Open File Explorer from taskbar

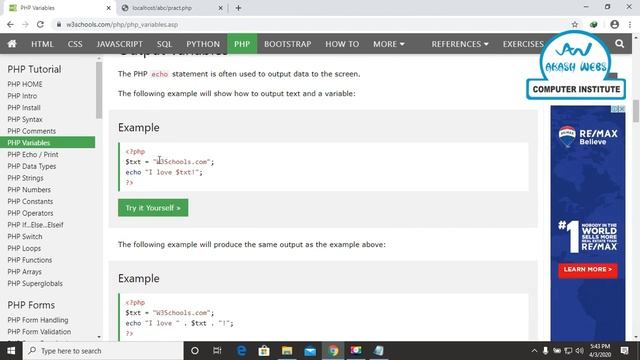[287, 351]
